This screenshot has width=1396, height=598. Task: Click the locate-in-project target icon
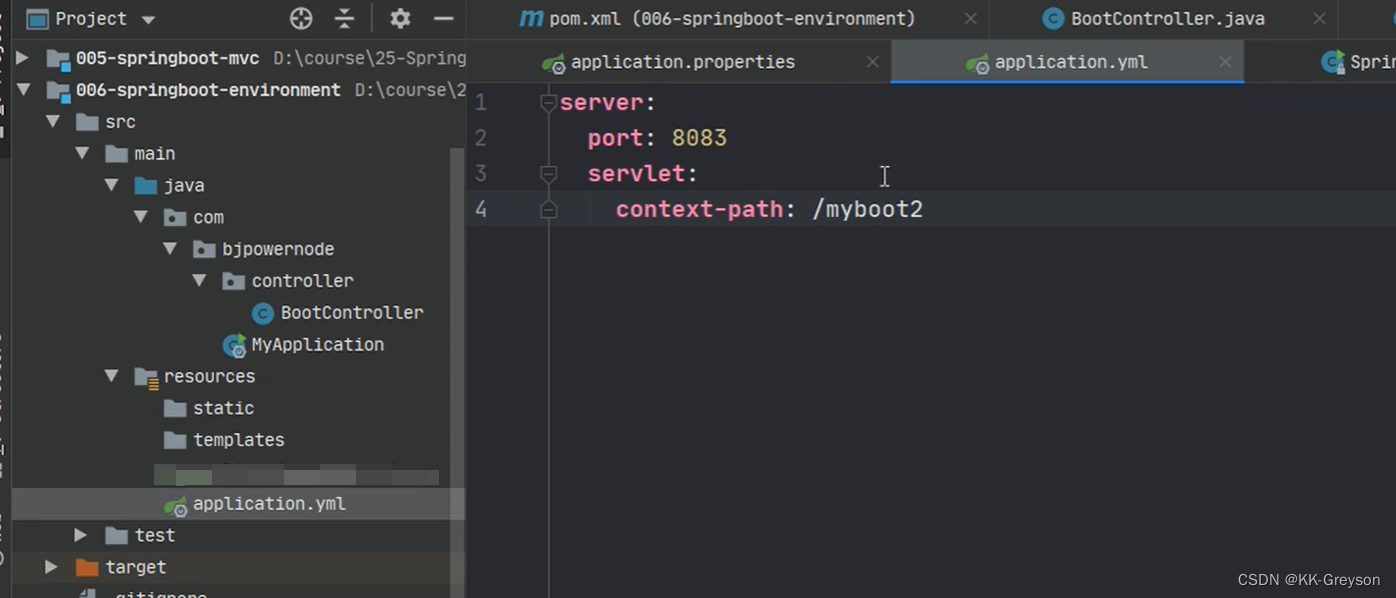click(x=301, y=18)
